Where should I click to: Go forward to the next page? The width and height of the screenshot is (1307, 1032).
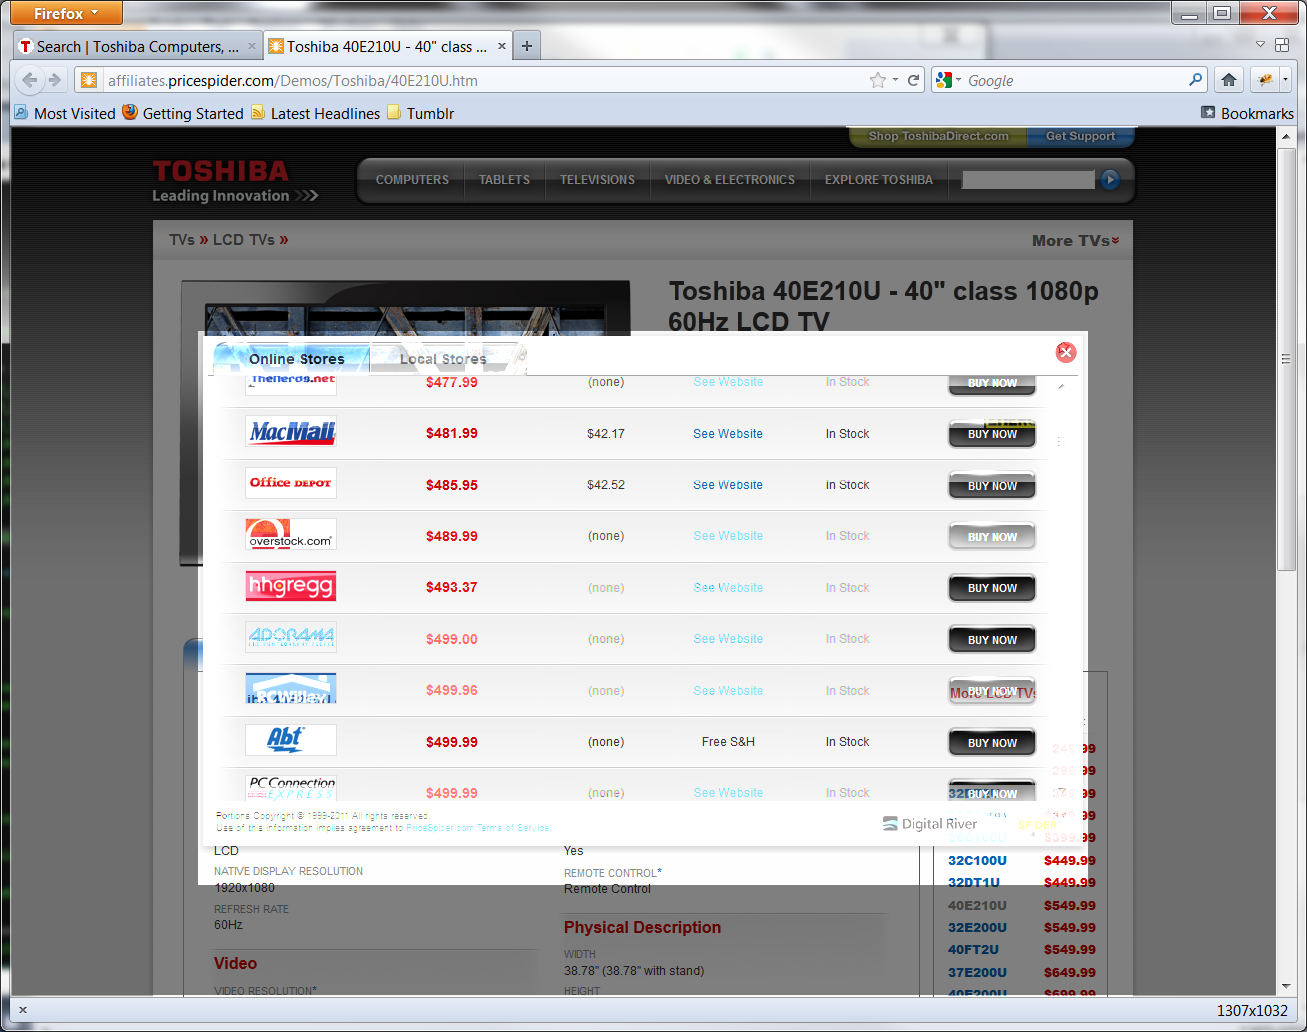click(x=55, y=80)
